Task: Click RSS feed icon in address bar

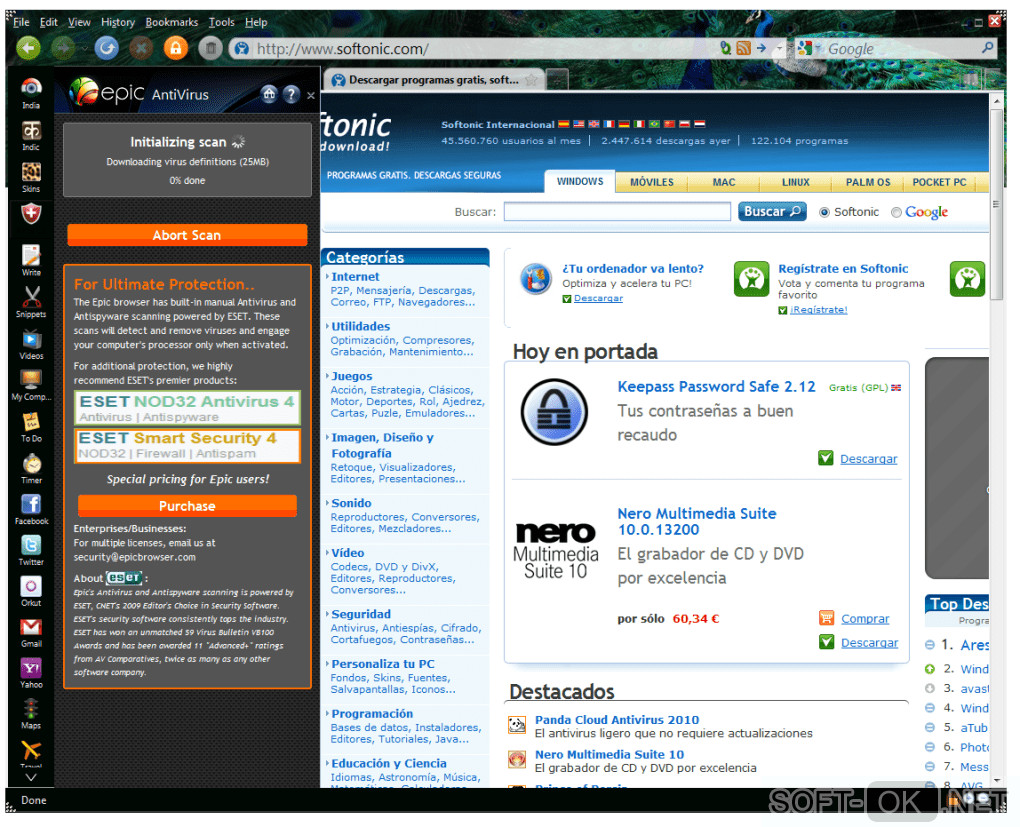Action: point(744,47)
